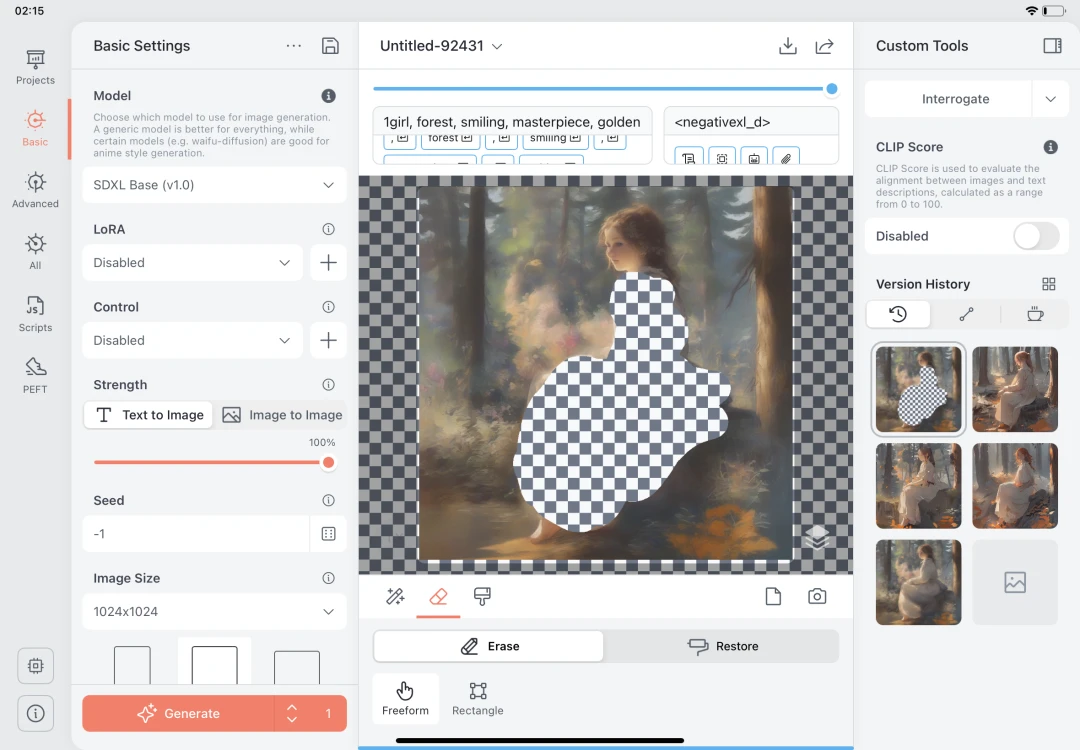Click the save settings floppy disk icon

330,46
